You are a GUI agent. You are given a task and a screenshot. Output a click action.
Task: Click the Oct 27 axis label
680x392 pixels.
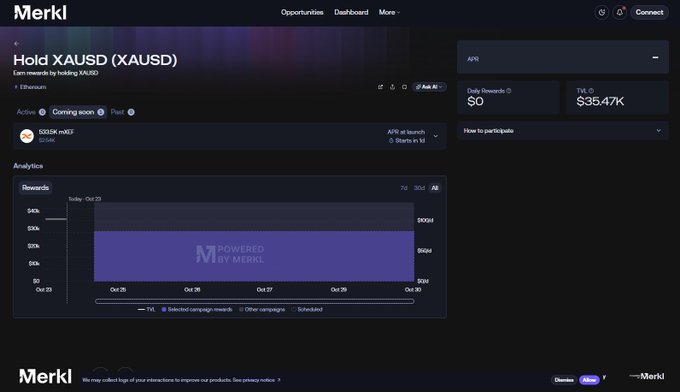coord(264,289)
